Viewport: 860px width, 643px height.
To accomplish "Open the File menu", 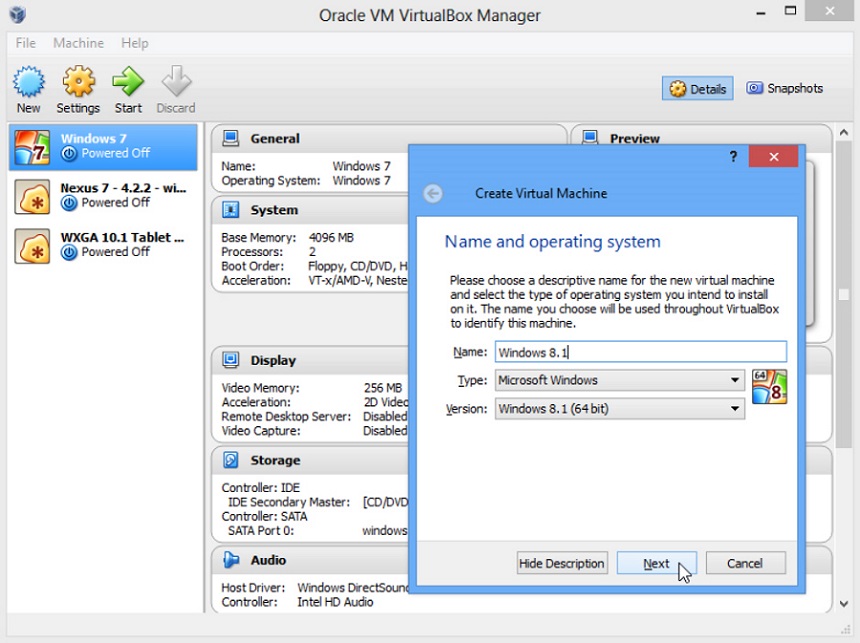I will (x=25, y=43).
